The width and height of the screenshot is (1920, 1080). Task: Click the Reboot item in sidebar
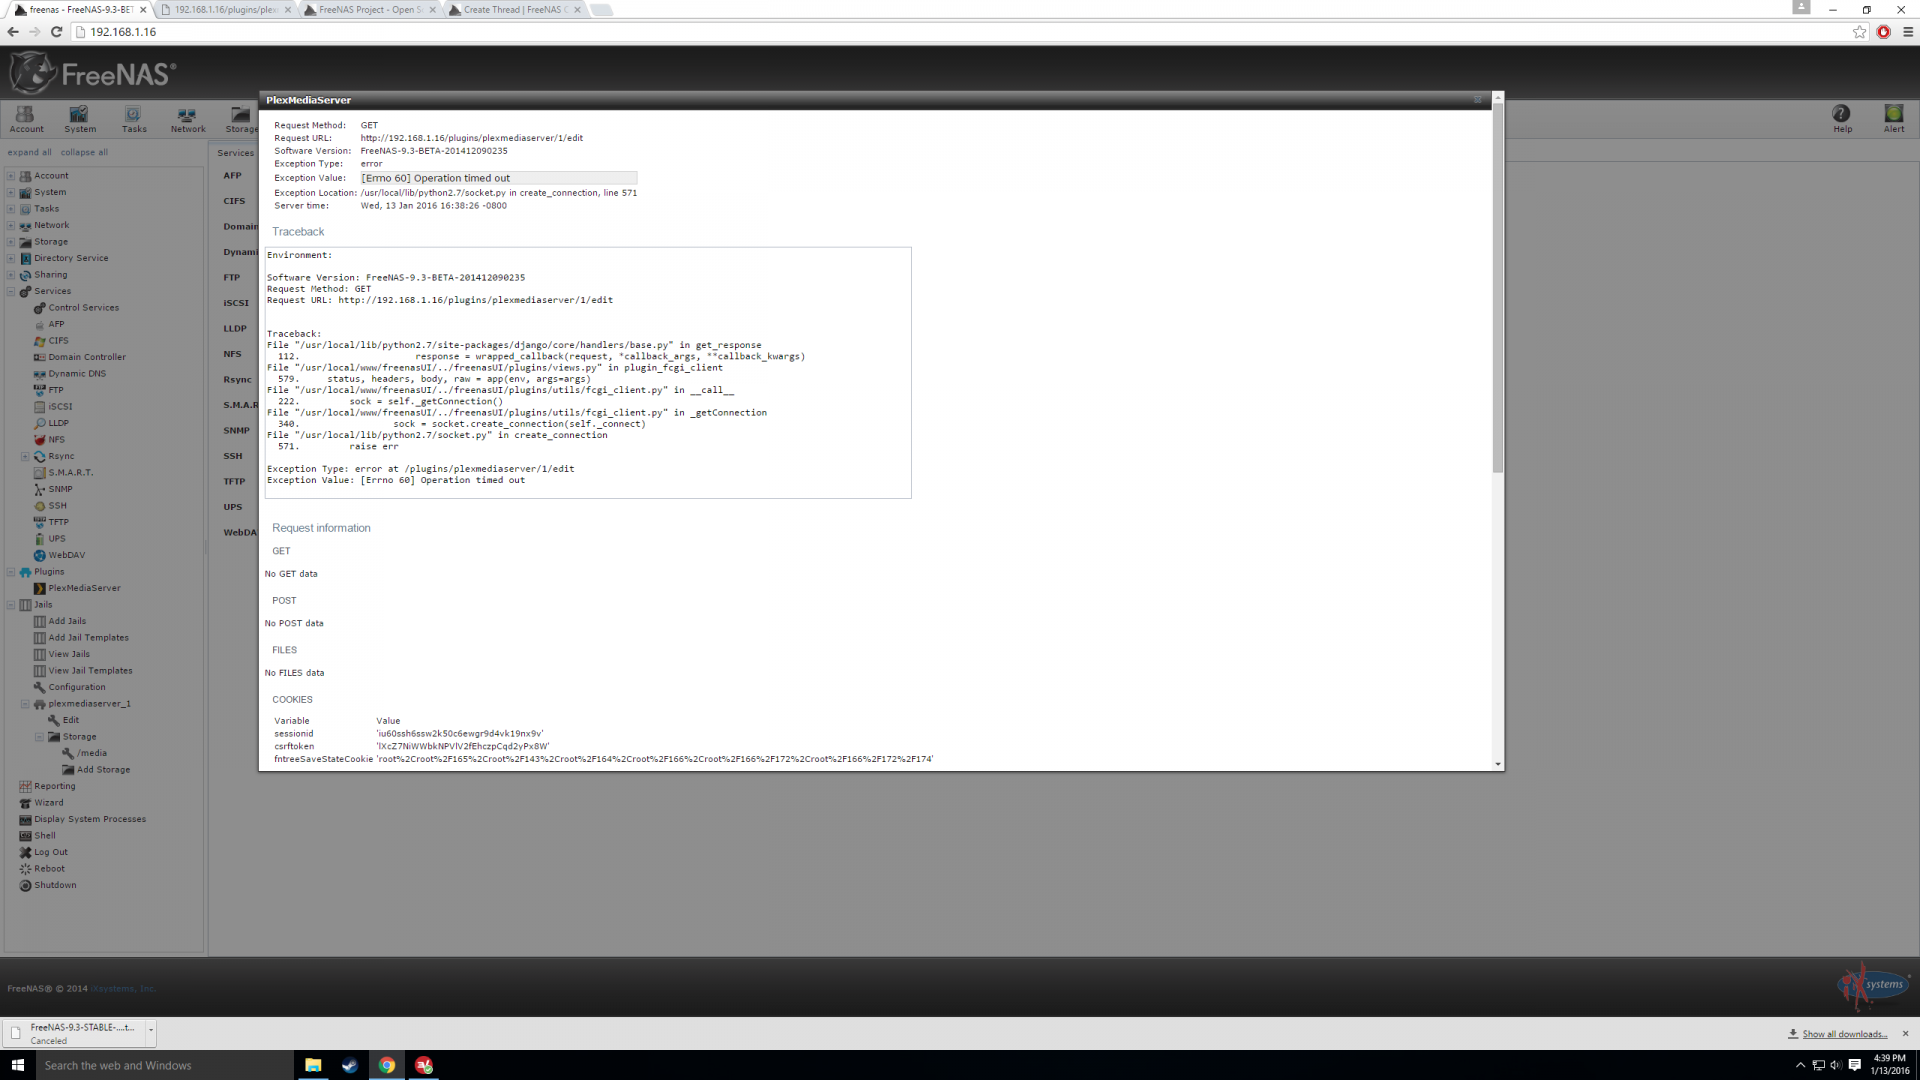[49, 869]
